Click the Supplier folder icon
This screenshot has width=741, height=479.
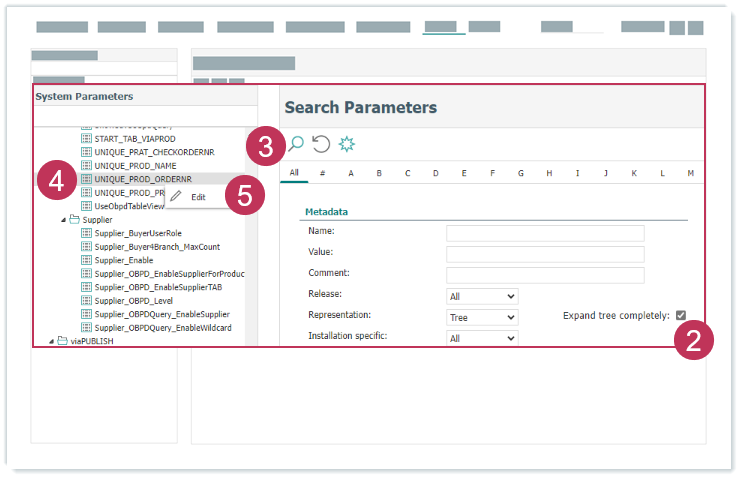click(74, 219)
